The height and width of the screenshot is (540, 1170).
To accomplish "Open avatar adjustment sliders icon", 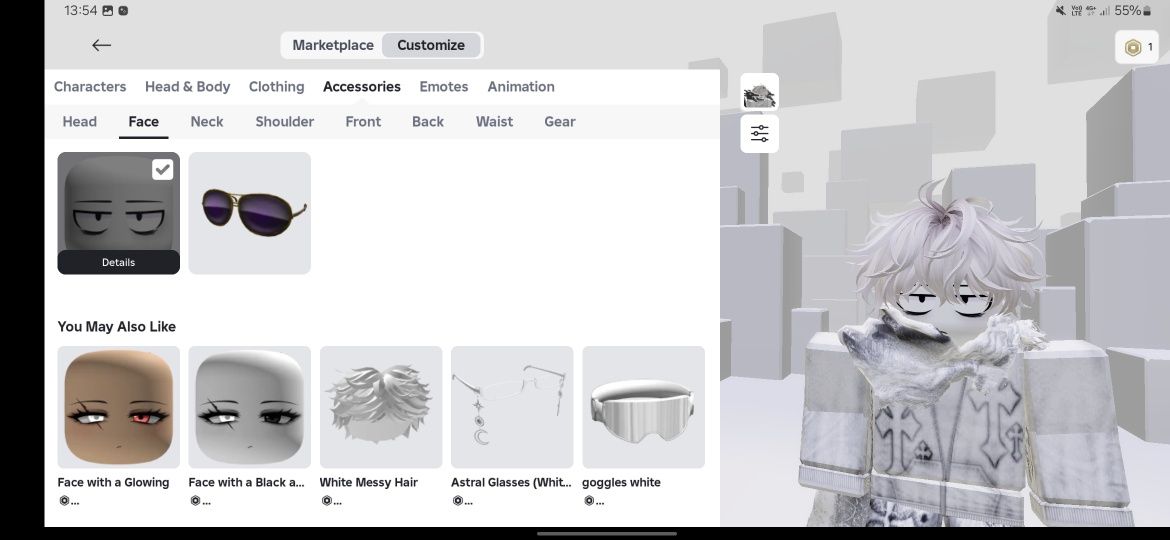I will point(760,134).
